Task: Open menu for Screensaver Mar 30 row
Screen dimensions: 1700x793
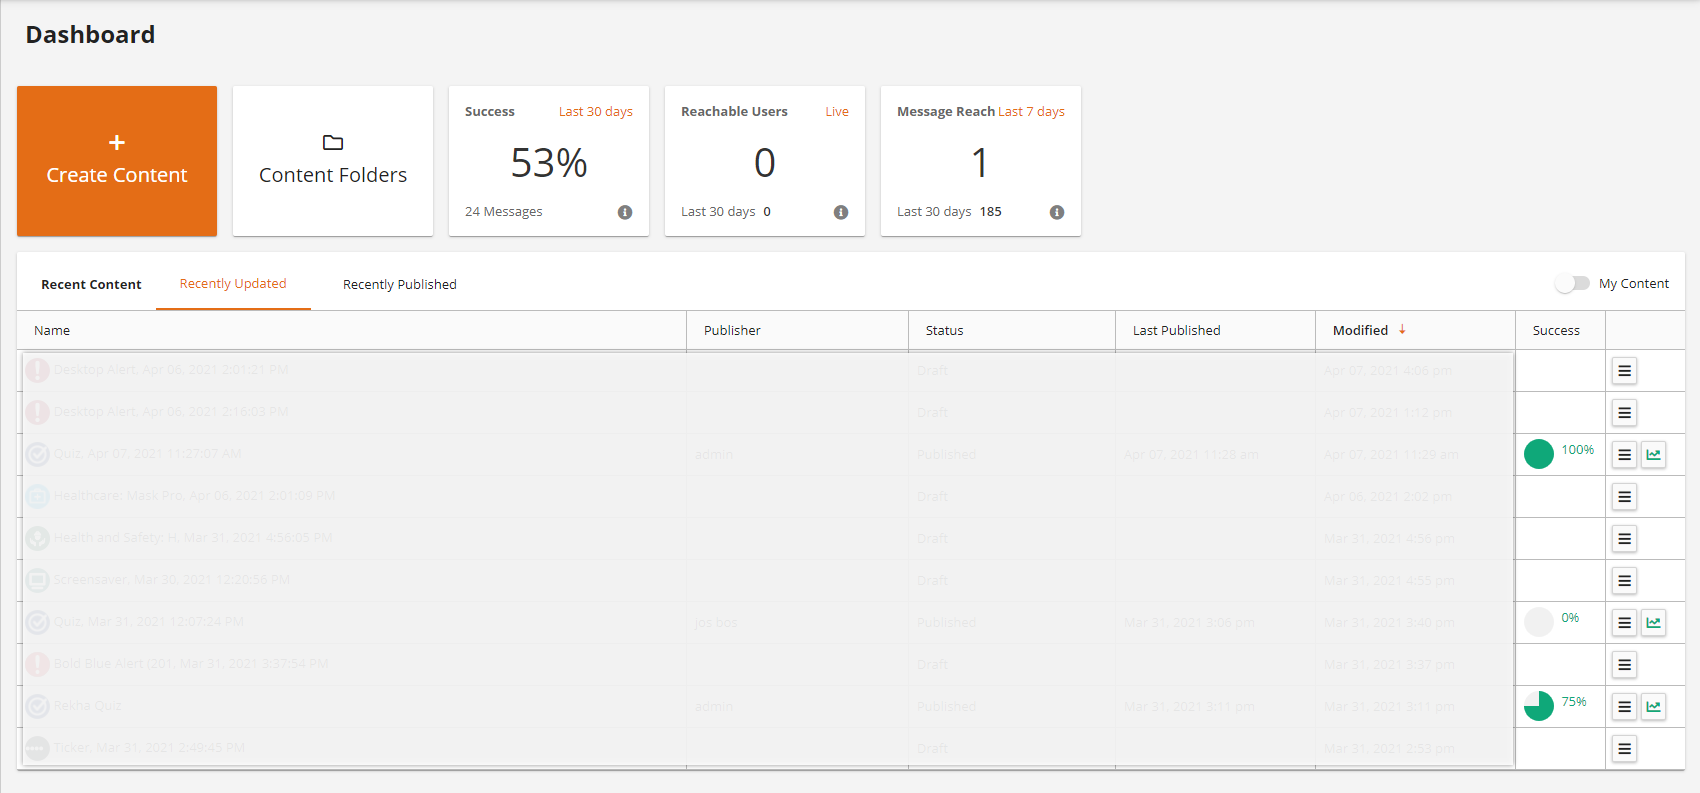Action: click(1624, 581)
